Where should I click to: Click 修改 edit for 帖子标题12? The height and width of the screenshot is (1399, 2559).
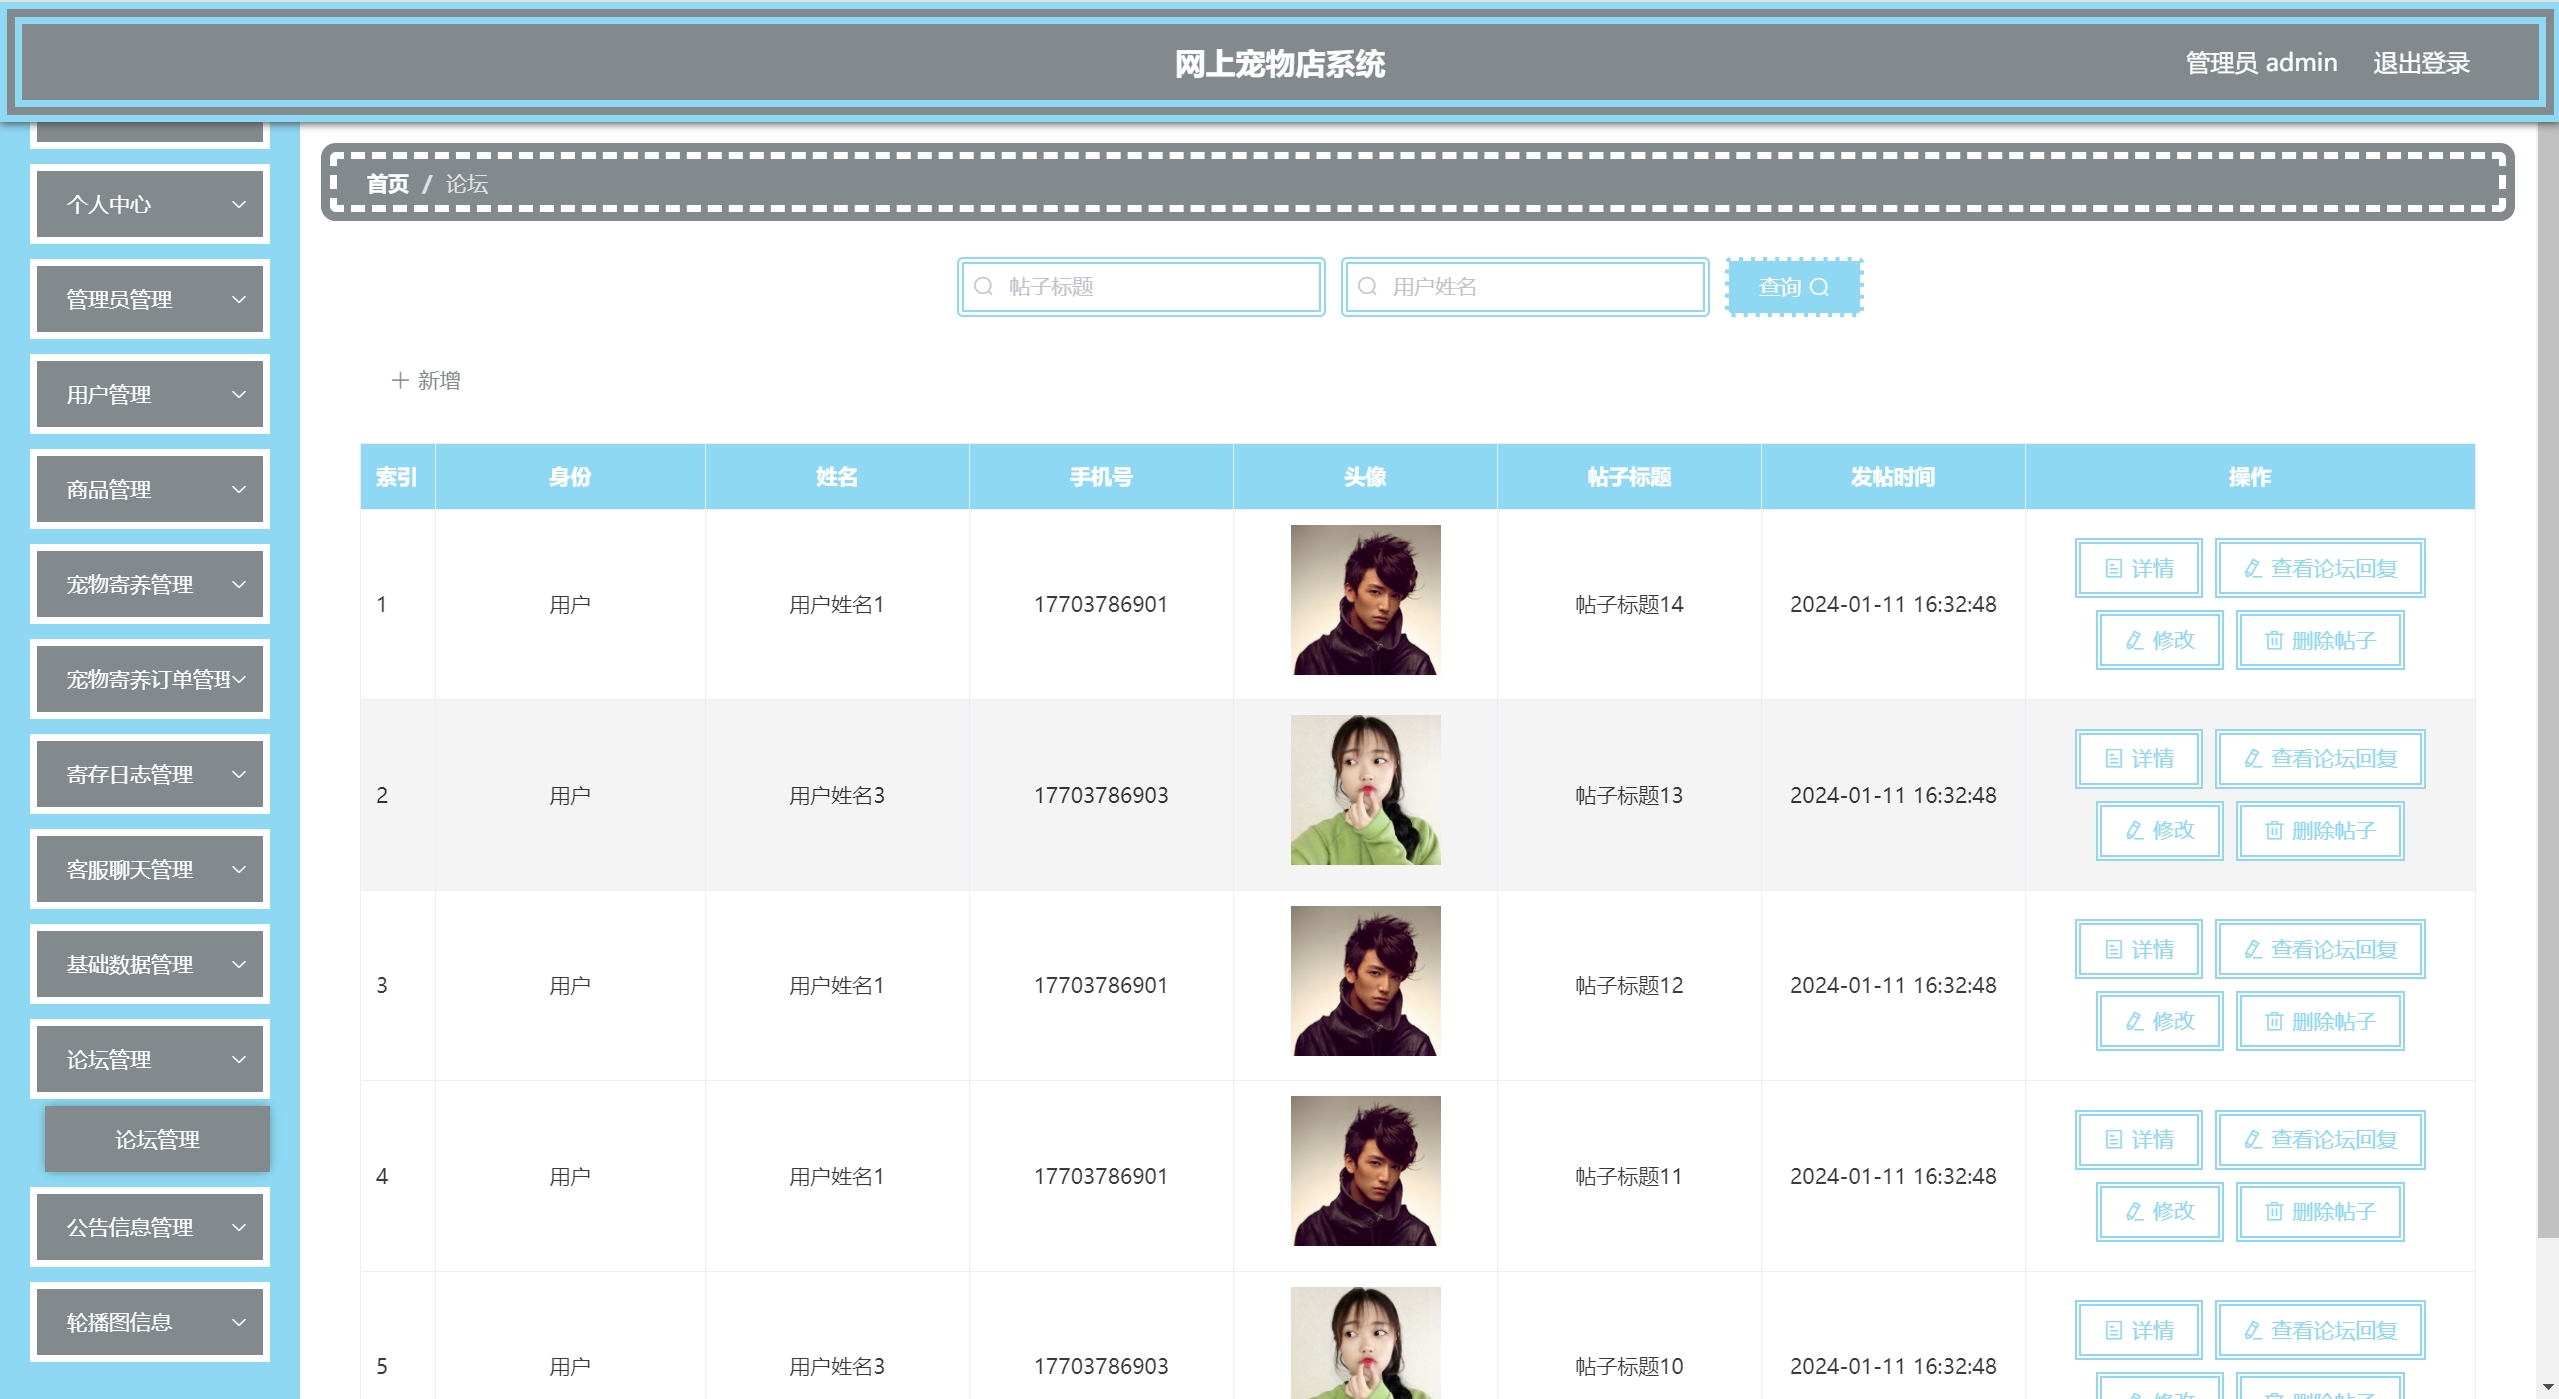click(x=2159, y=1021)
